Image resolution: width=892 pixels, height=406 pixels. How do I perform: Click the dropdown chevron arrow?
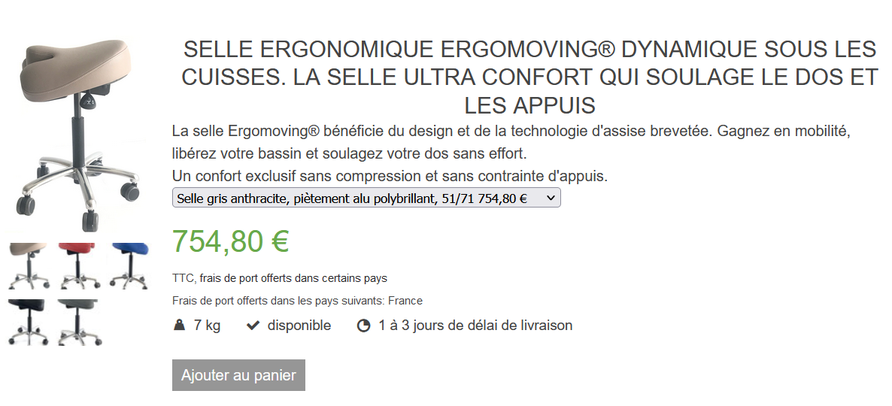(x=550, y=198)
